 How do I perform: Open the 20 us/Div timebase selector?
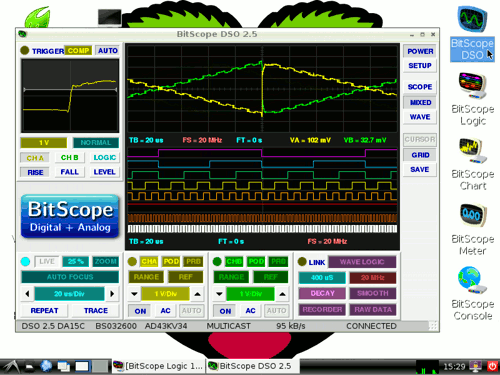coord(69,294)
